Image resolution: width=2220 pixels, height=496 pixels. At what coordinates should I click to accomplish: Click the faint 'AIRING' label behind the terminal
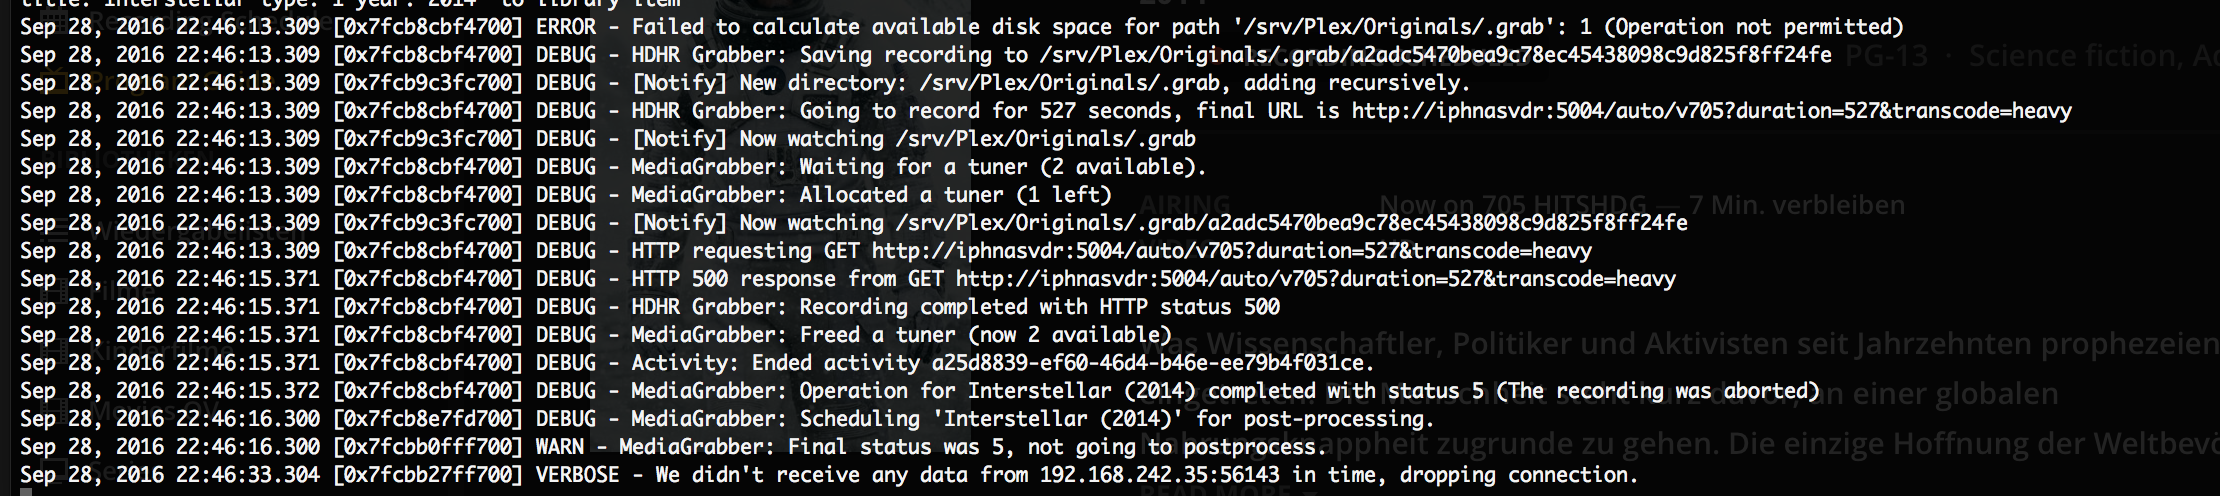tap(1185, 206)
